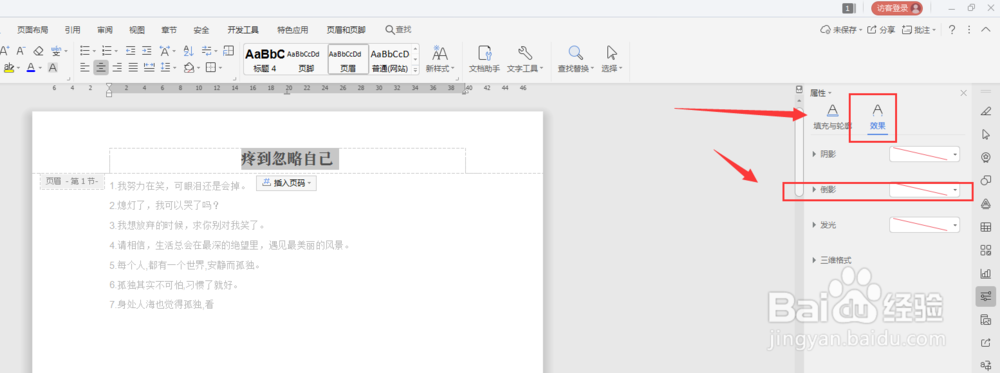Select the 页眉 style
1000x373 pixels.
348,59
